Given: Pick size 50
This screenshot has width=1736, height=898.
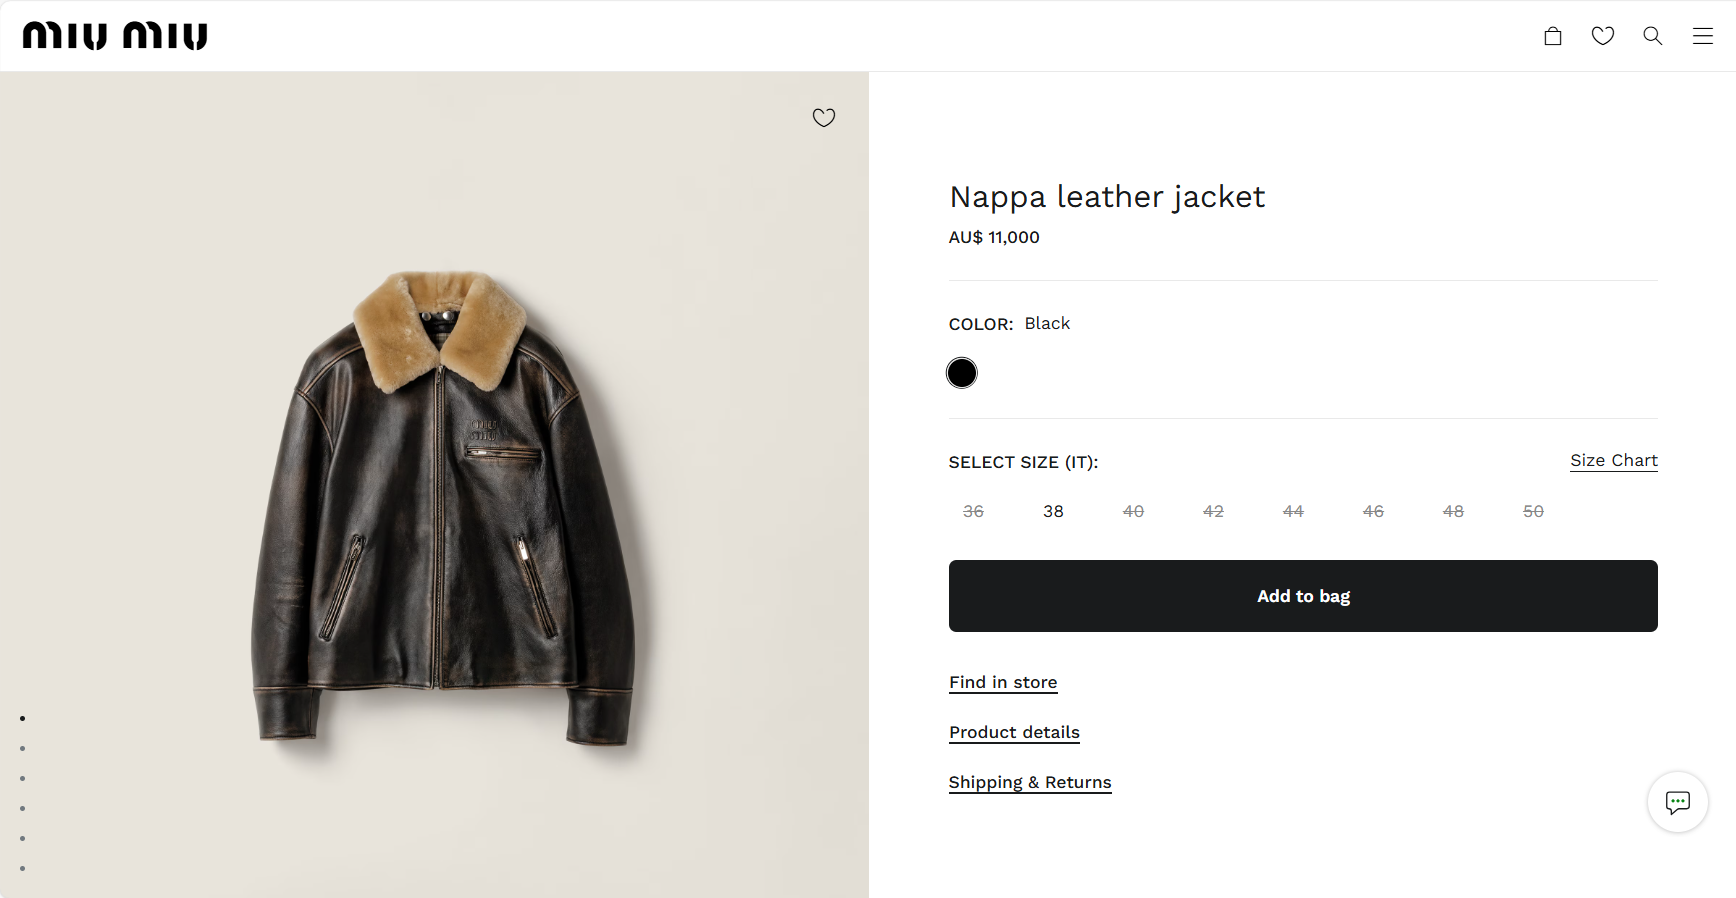Looking at the screenshot, I should [1533, 511].
